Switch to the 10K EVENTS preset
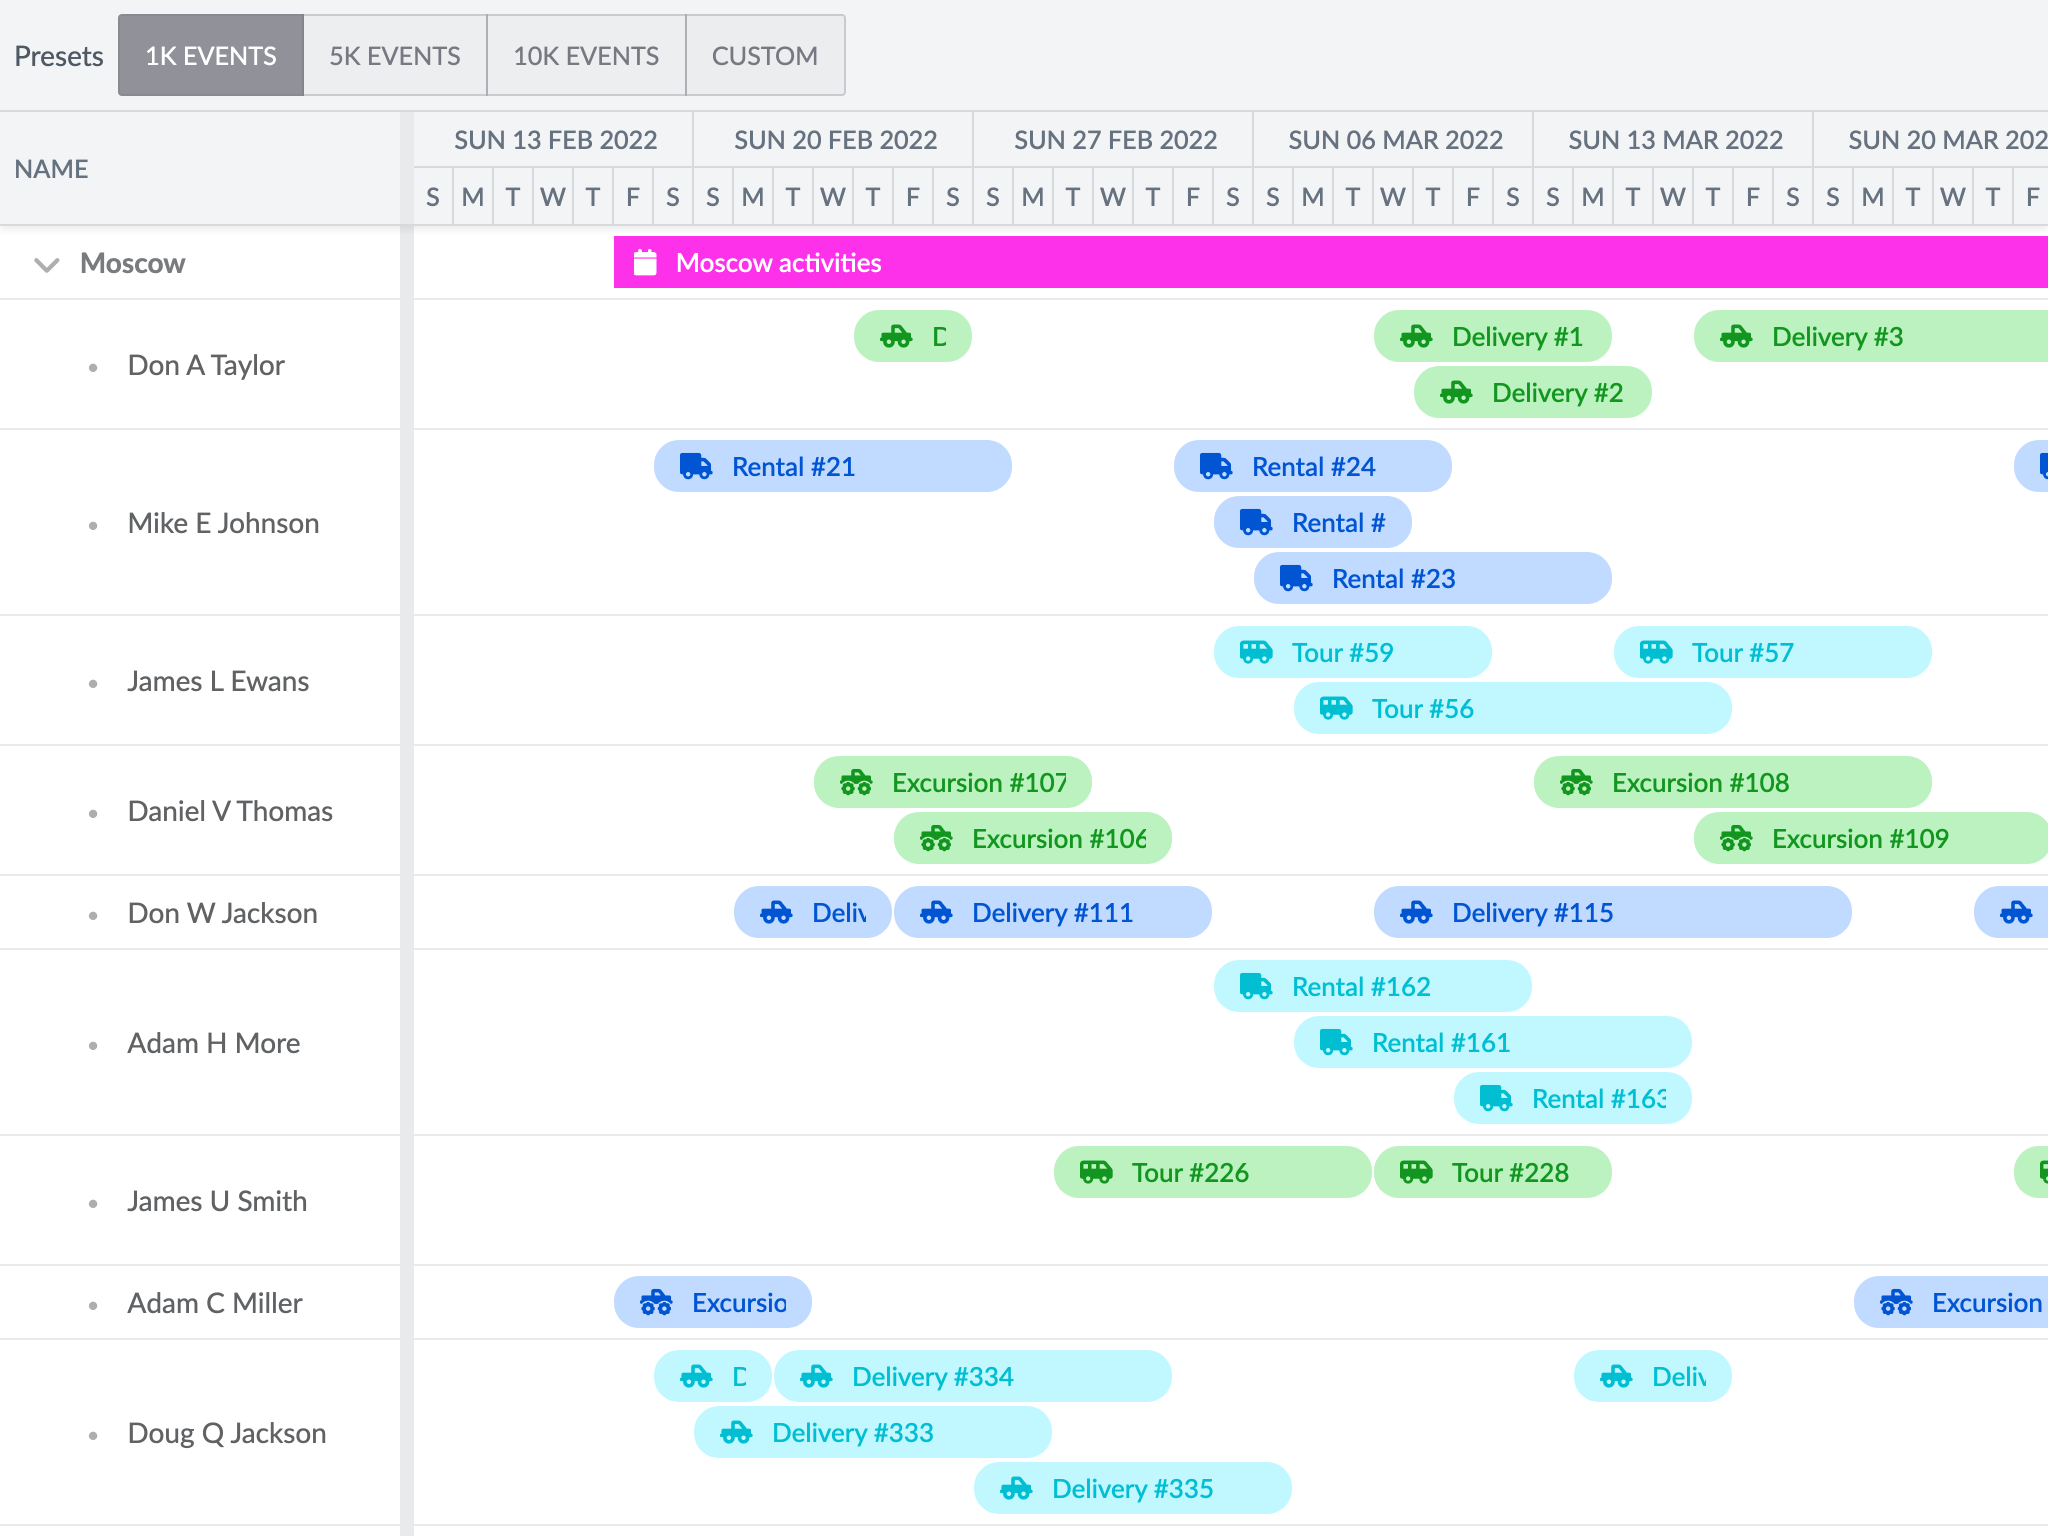2048x1536 pixels. 585,56
